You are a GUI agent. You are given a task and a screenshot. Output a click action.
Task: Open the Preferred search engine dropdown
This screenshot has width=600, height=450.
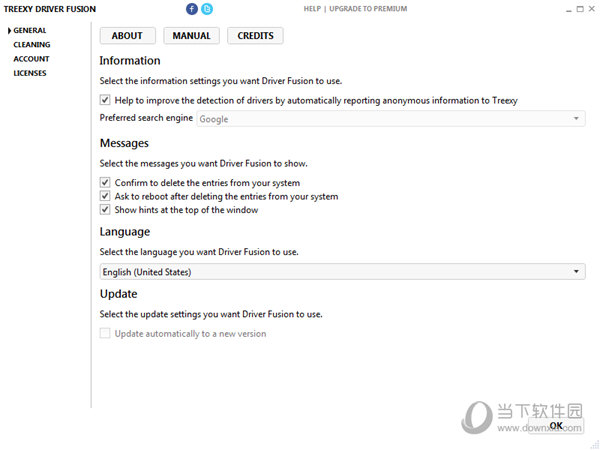(x=391, y=119)
